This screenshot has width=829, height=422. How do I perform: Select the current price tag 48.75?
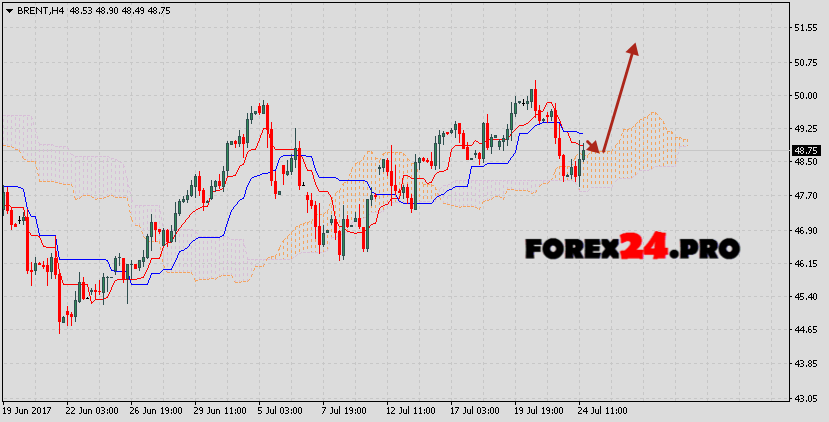click(805, 150)
